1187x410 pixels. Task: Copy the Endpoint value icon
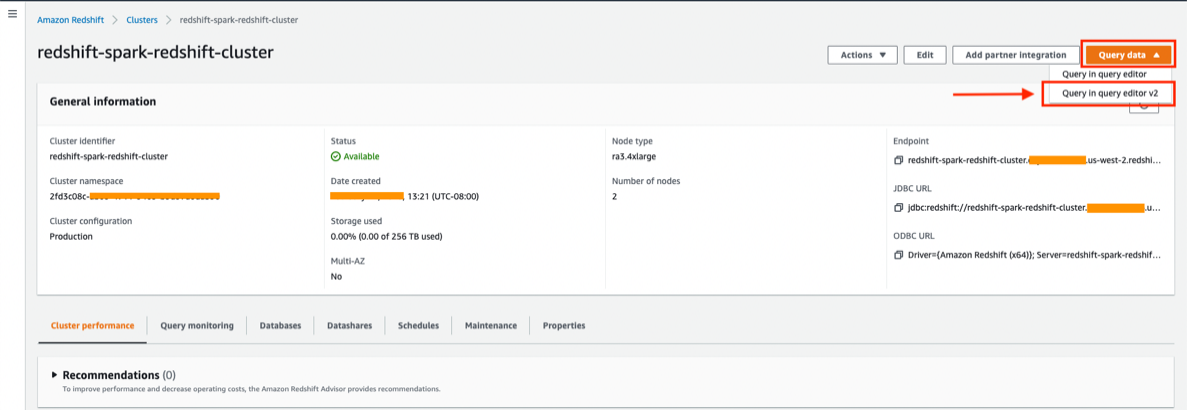899,160
